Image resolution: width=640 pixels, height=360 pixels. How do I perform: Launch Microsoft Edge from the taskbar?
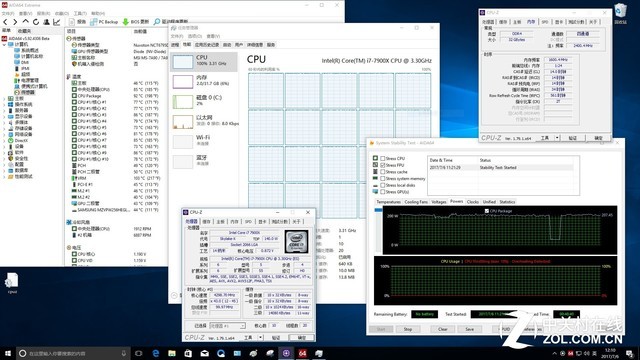point(156,353)
